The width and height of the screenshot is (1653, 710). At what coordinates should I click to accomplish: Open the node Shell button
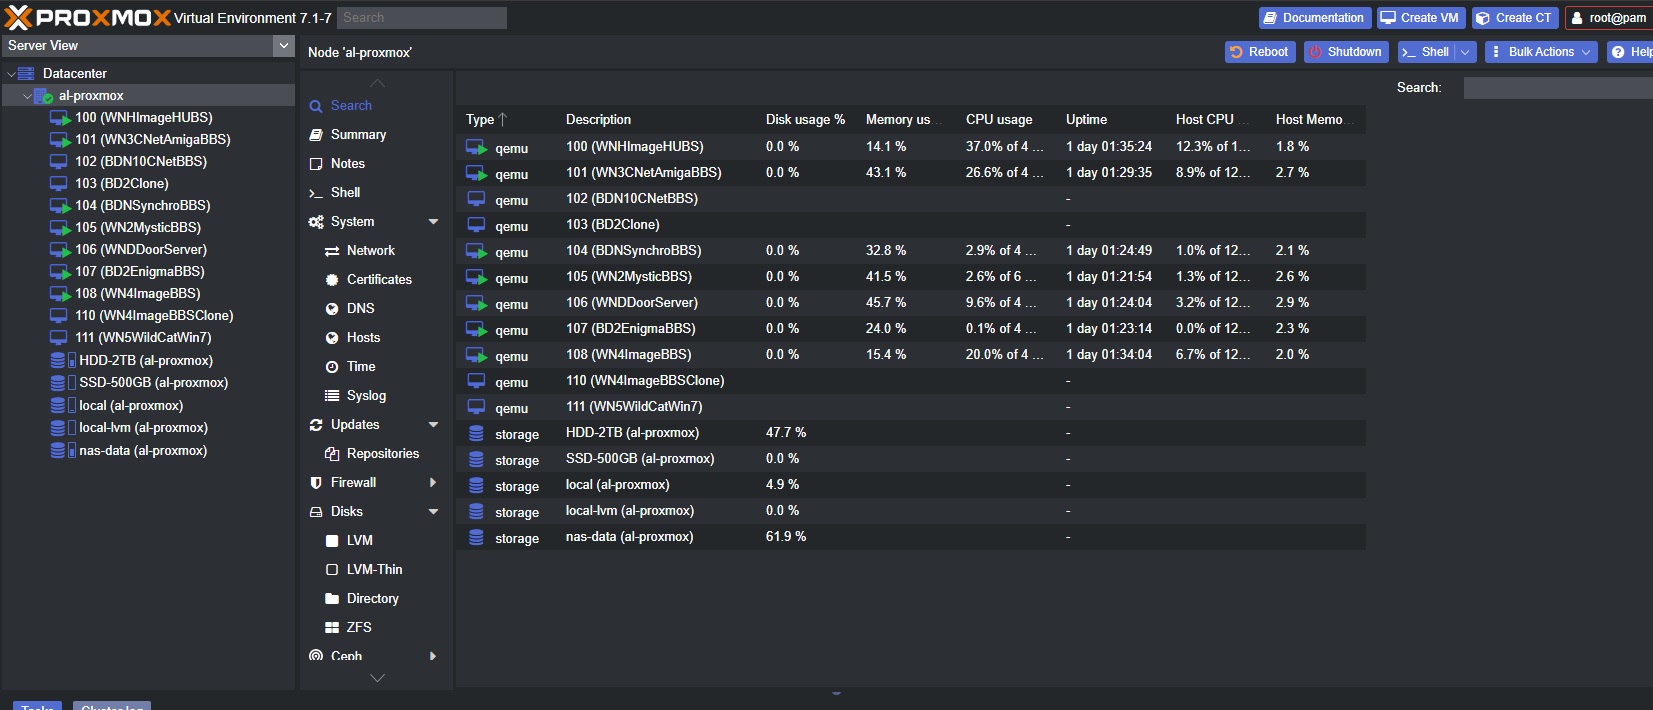point(1425,52)
